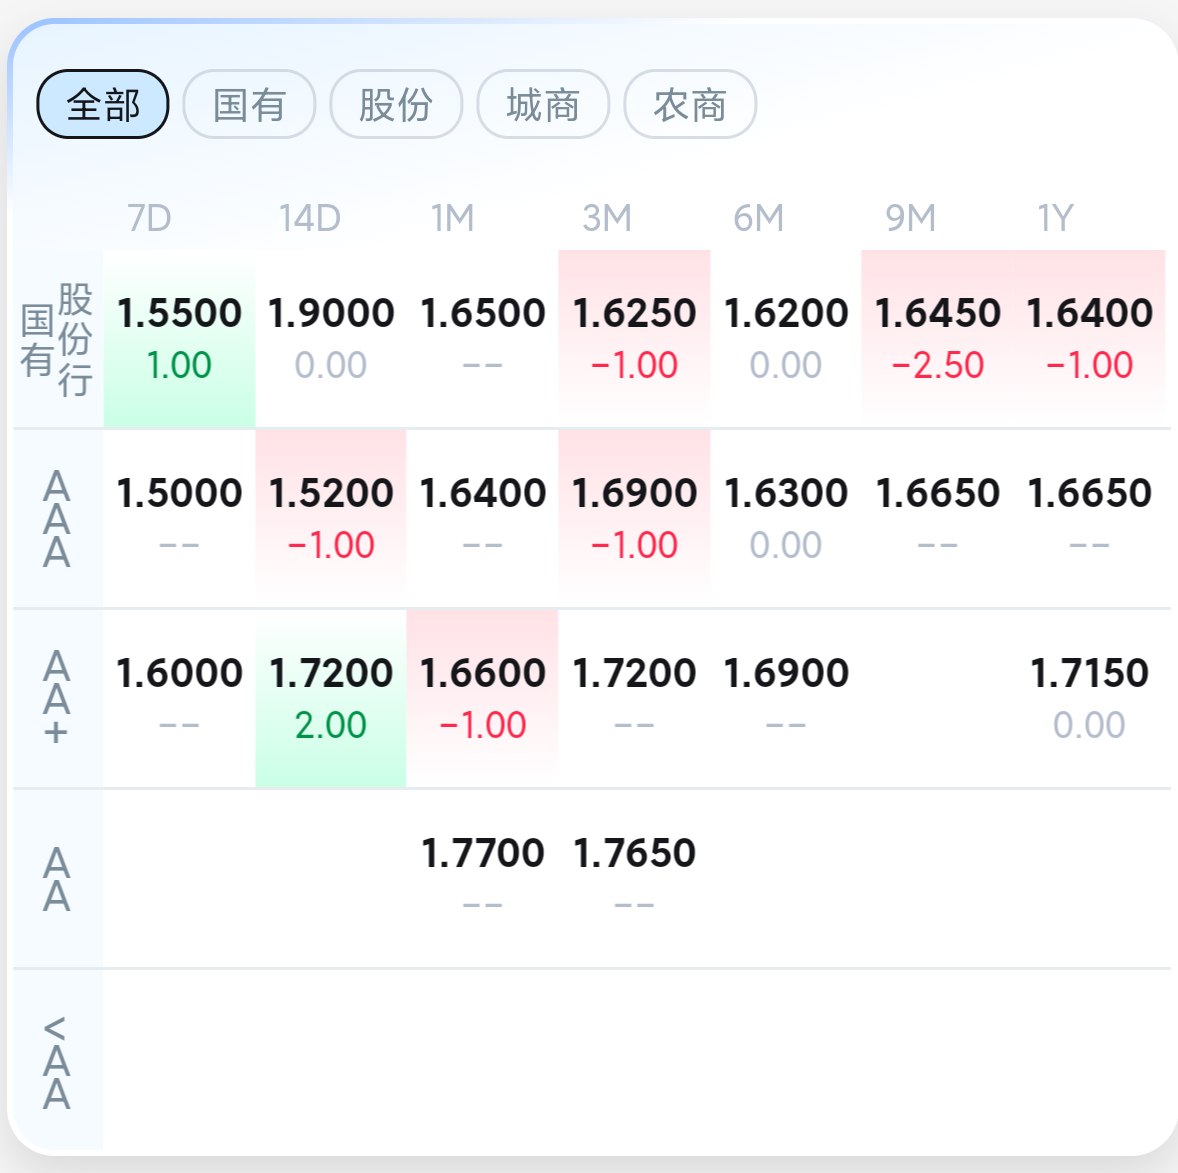Click the 1Y column header

coord(1056,219)
